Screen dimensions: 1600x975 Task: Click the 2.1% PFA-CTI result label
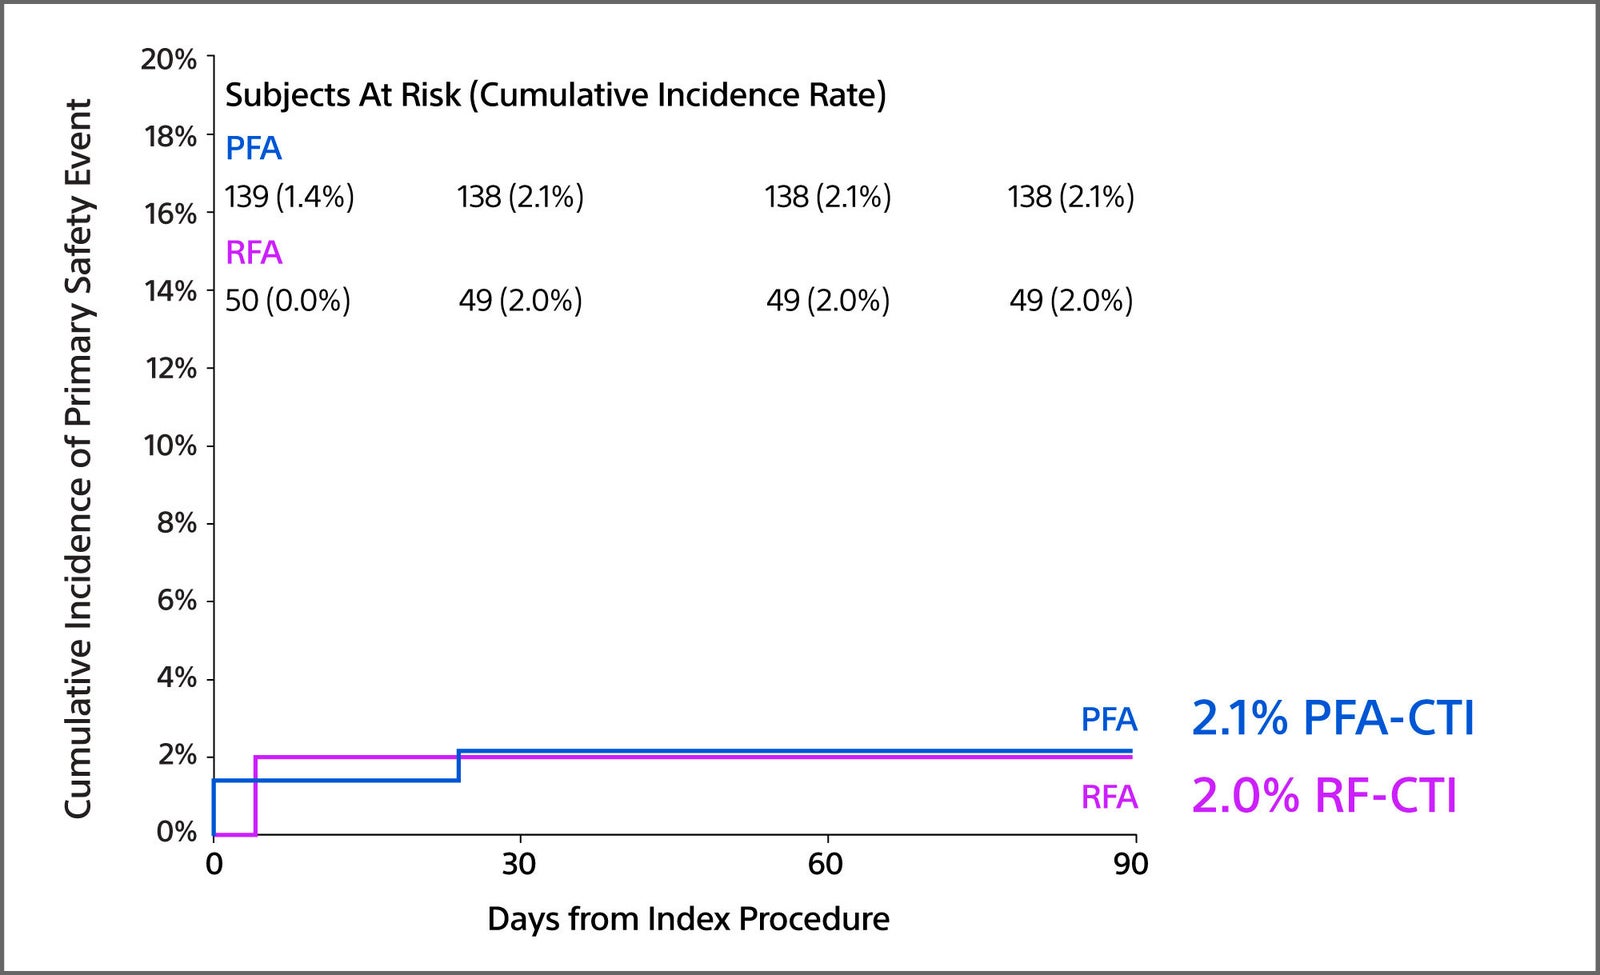coord(1333,718)
